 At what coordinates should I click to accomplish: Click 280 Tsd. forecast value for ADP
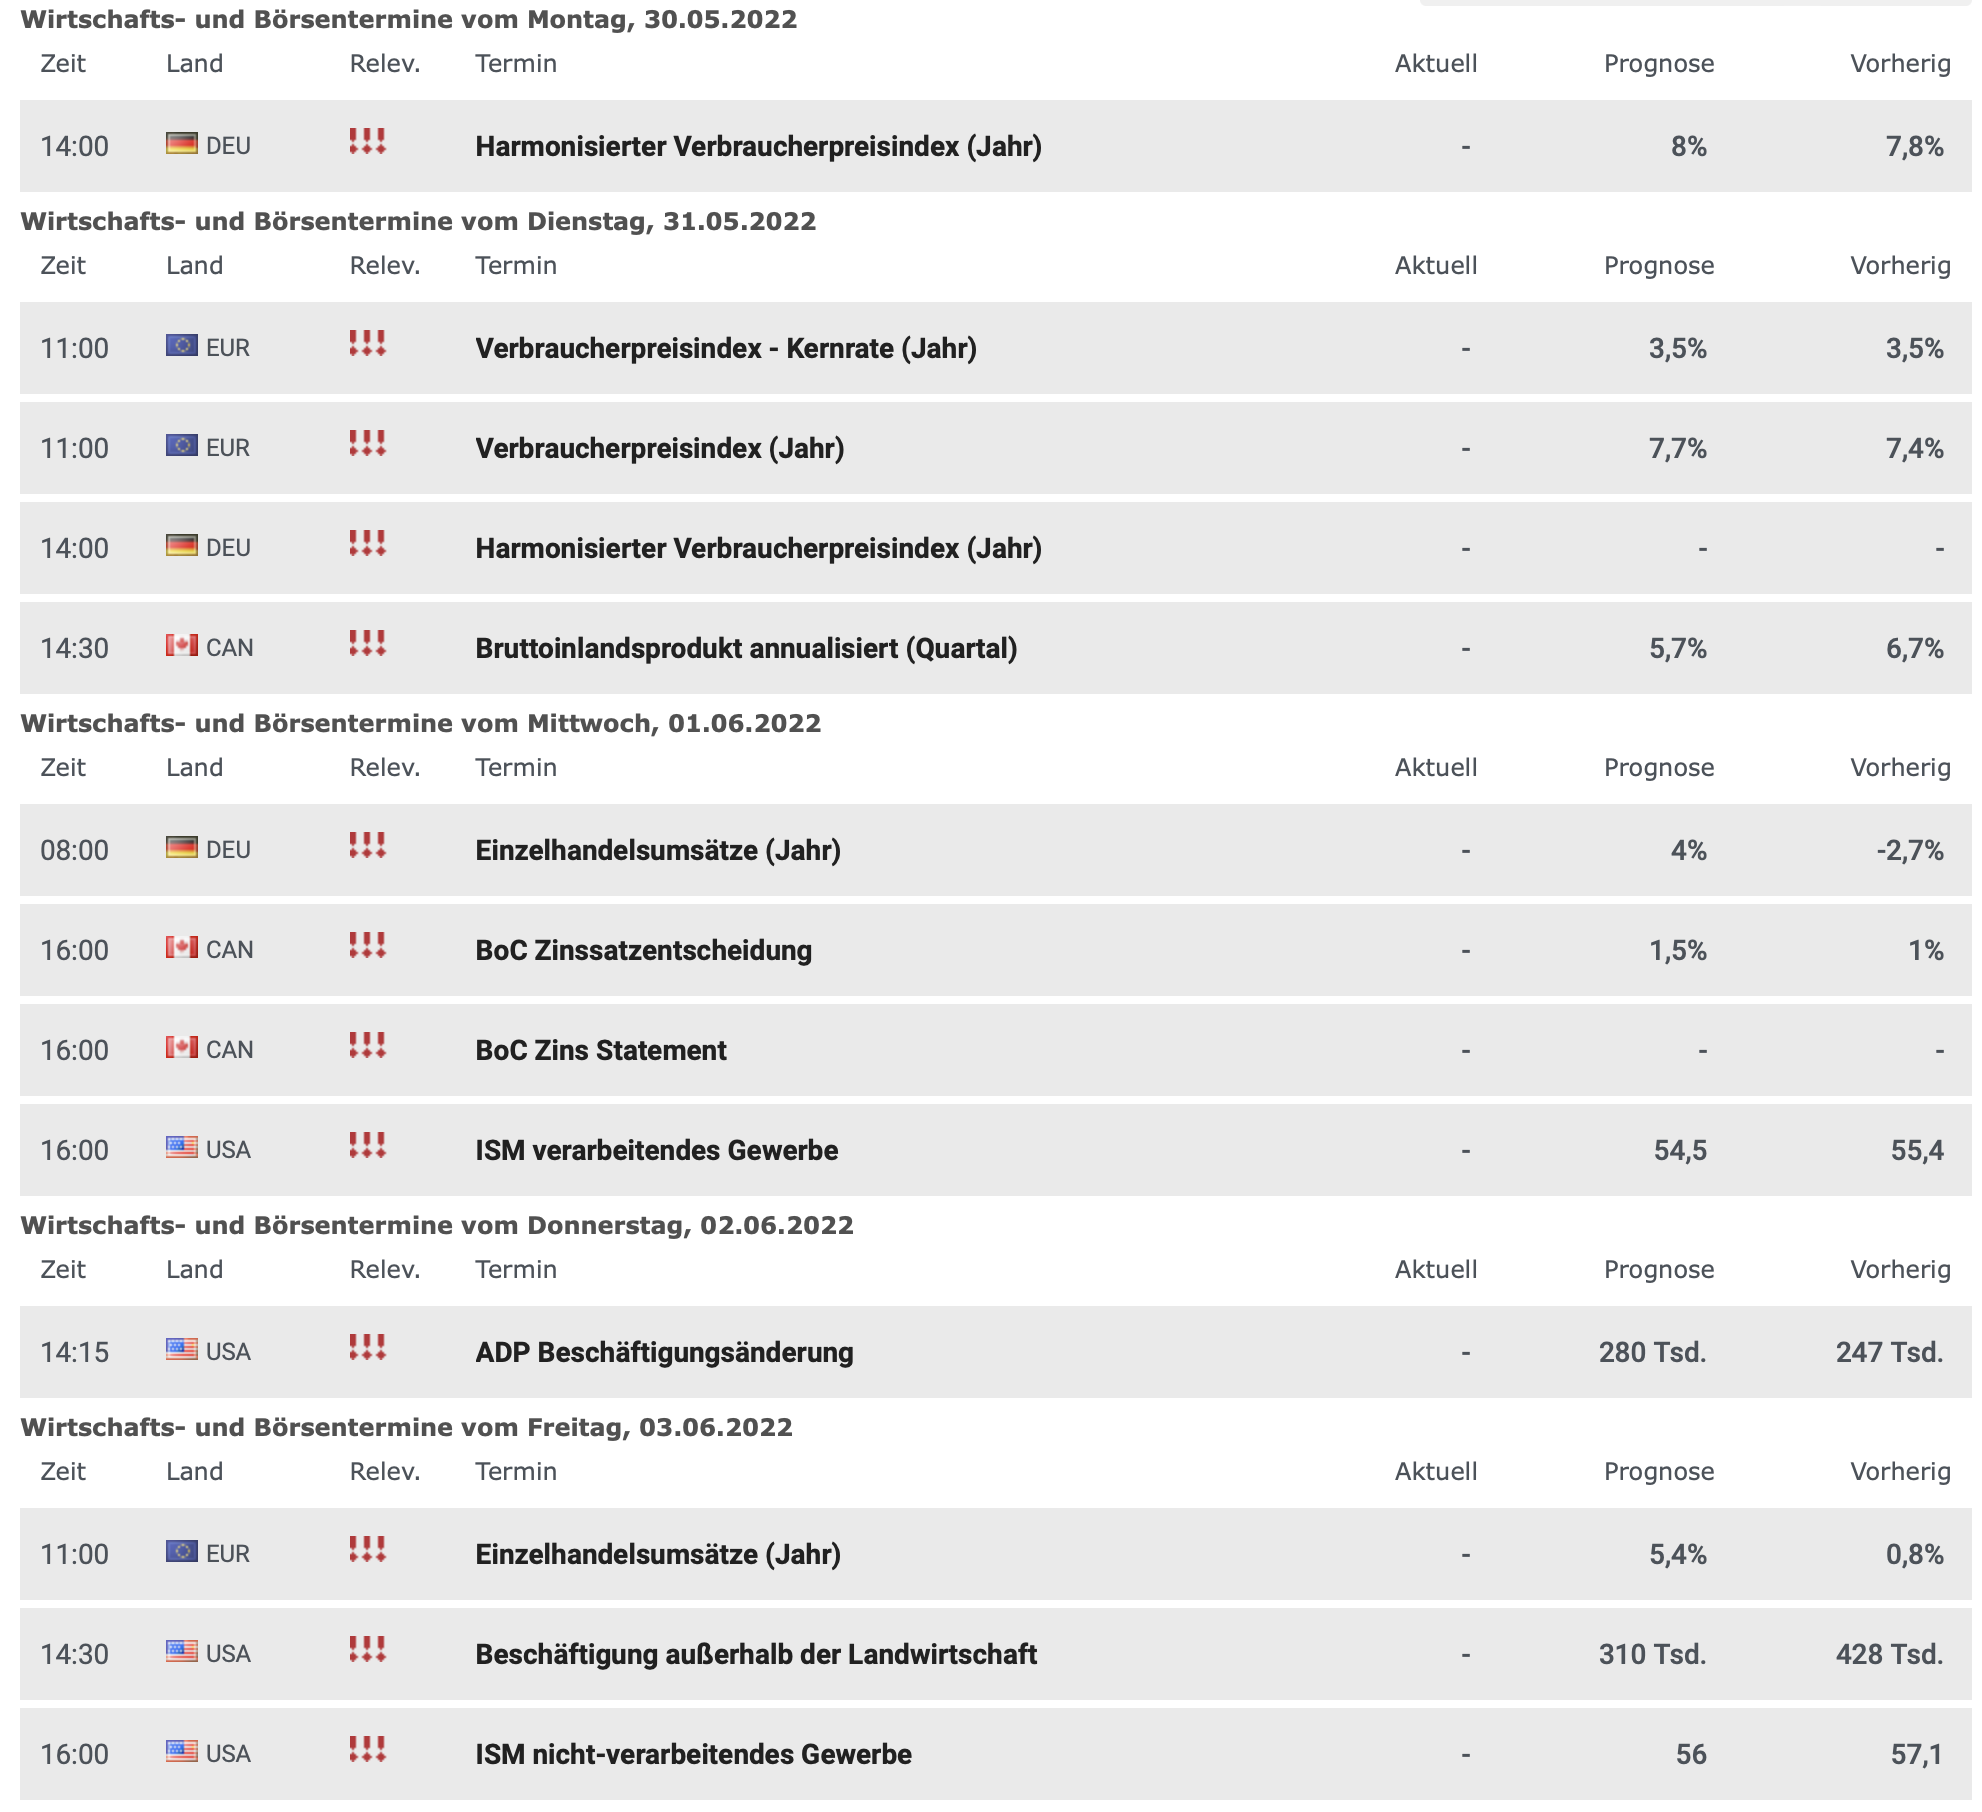(1652, 1353)
